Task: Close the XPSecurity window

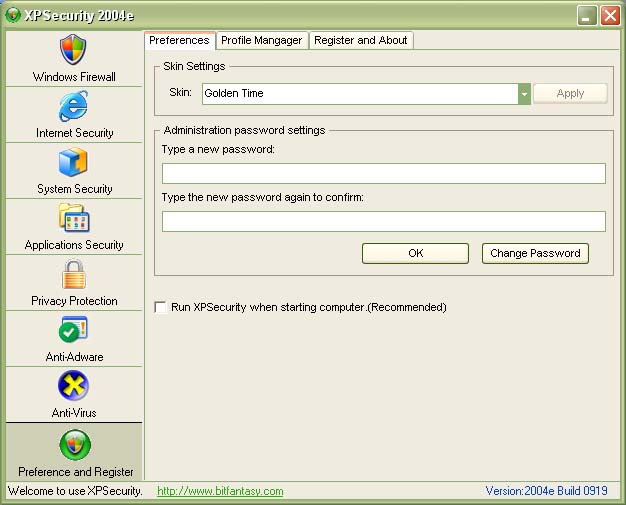Action: [610, 16]
